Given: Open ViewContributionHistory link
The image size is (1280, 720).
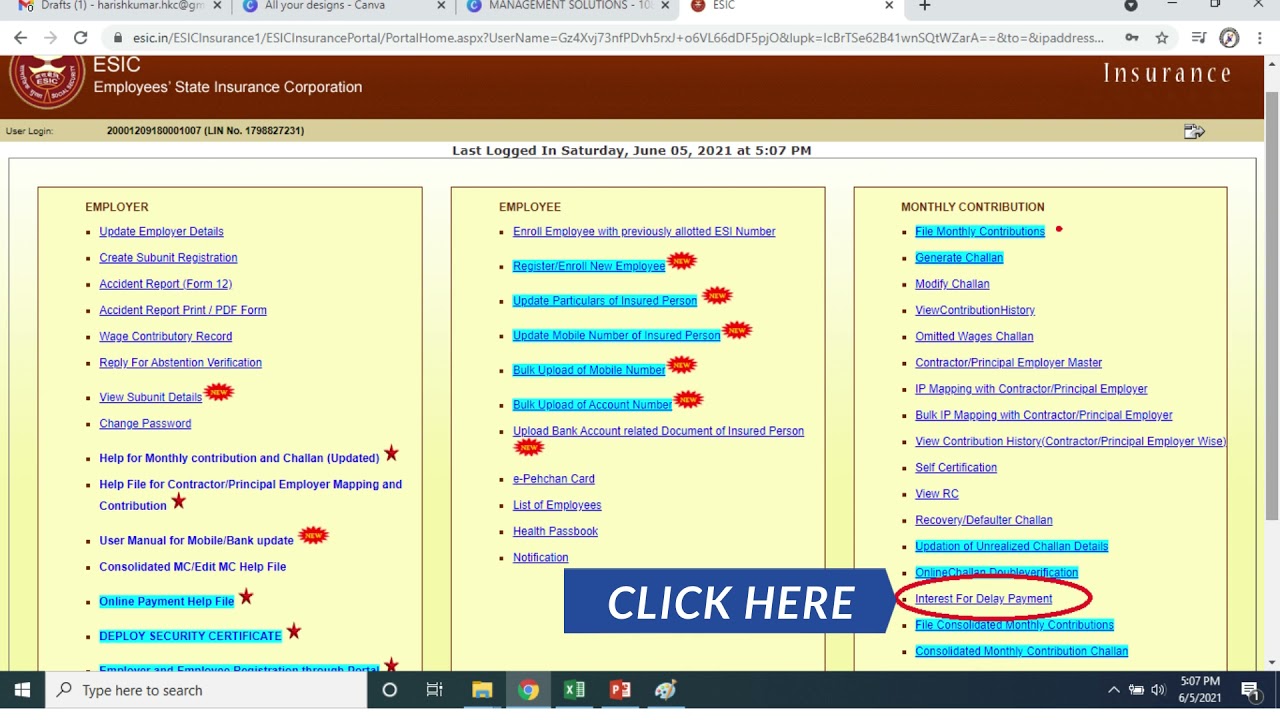Looking at the screenshot, I should point(975,311).
